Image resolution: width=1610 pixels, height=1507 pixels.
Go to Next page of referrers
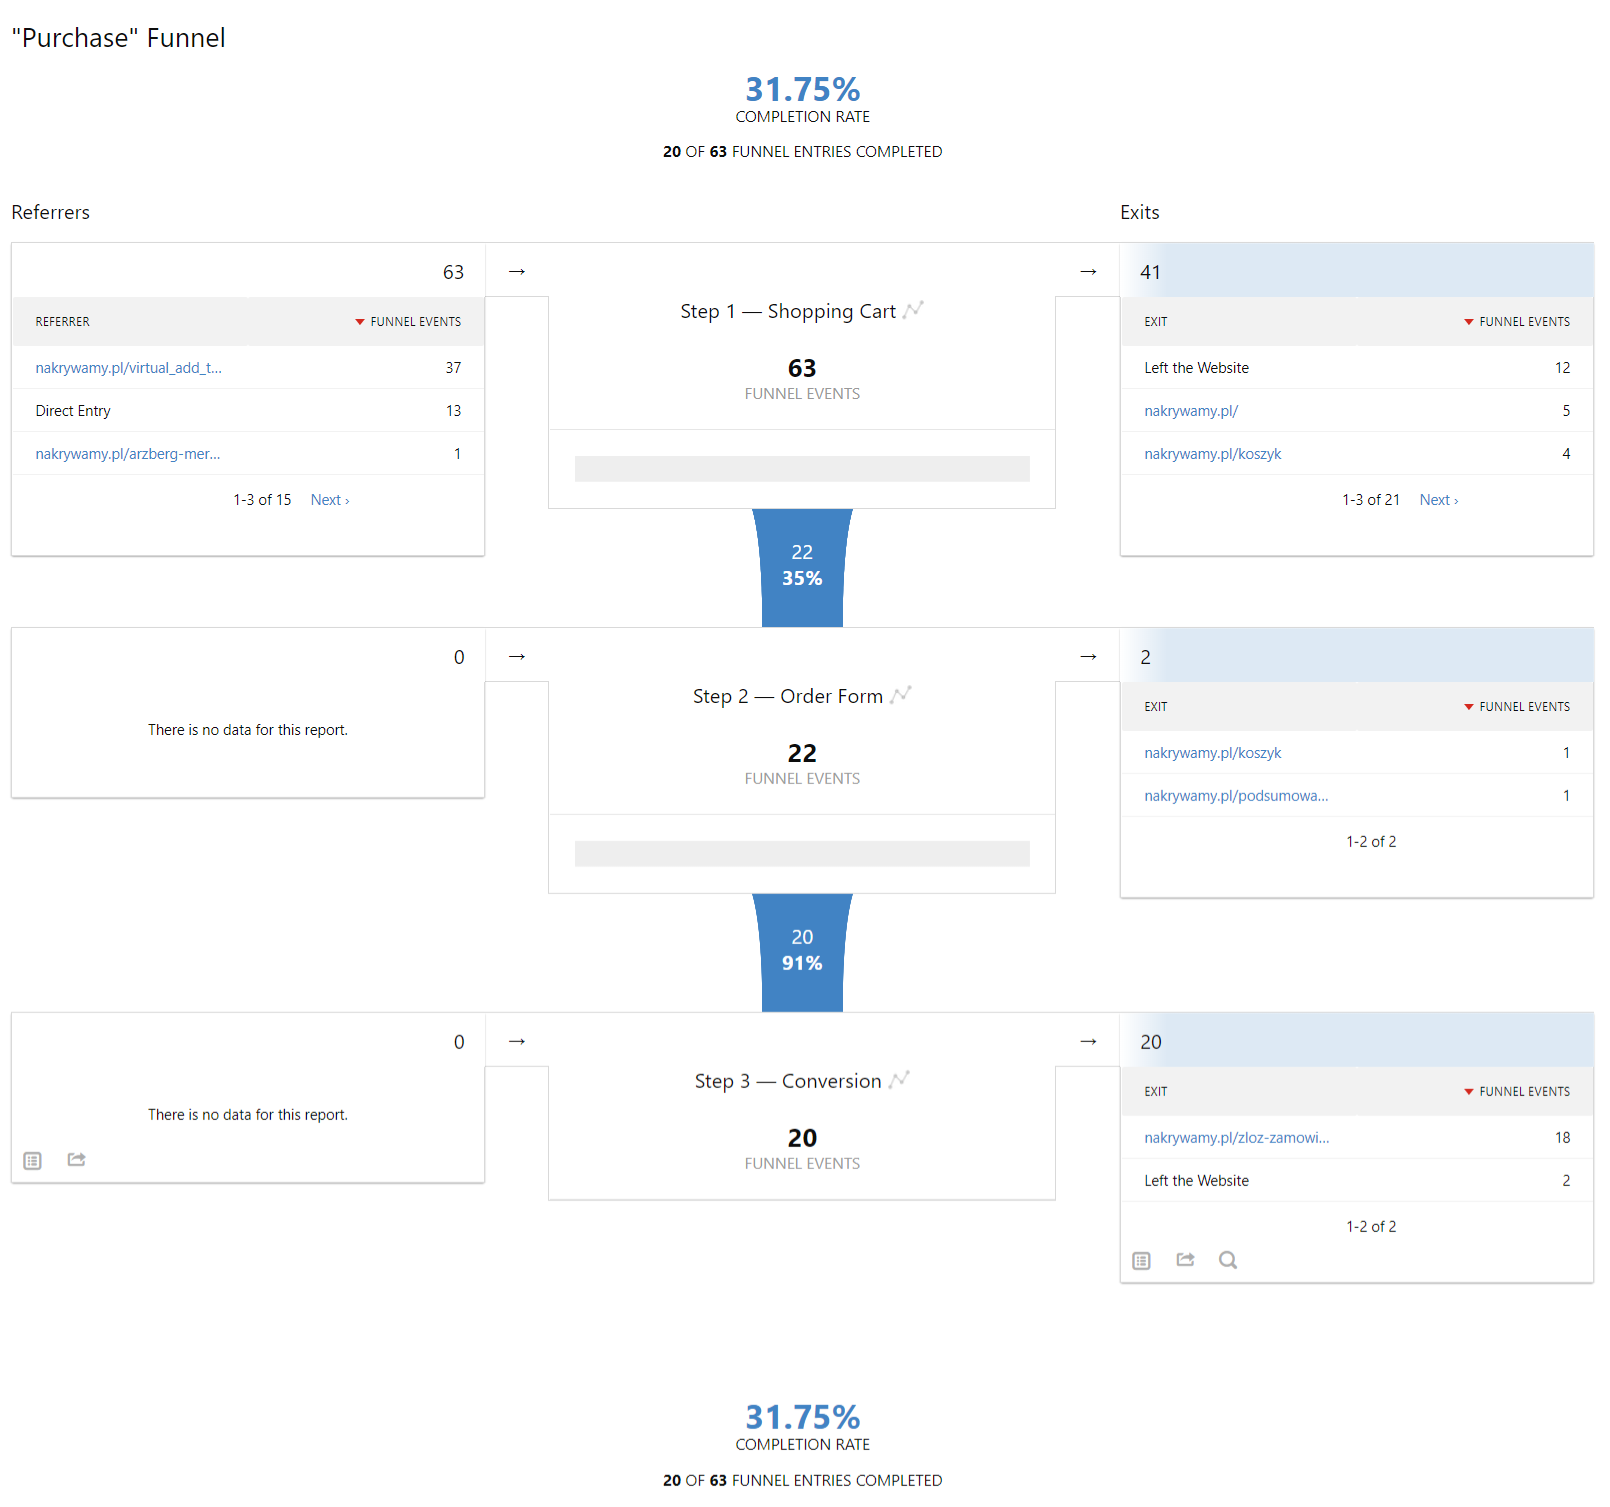pyautogui.click(x=329, y=500)
